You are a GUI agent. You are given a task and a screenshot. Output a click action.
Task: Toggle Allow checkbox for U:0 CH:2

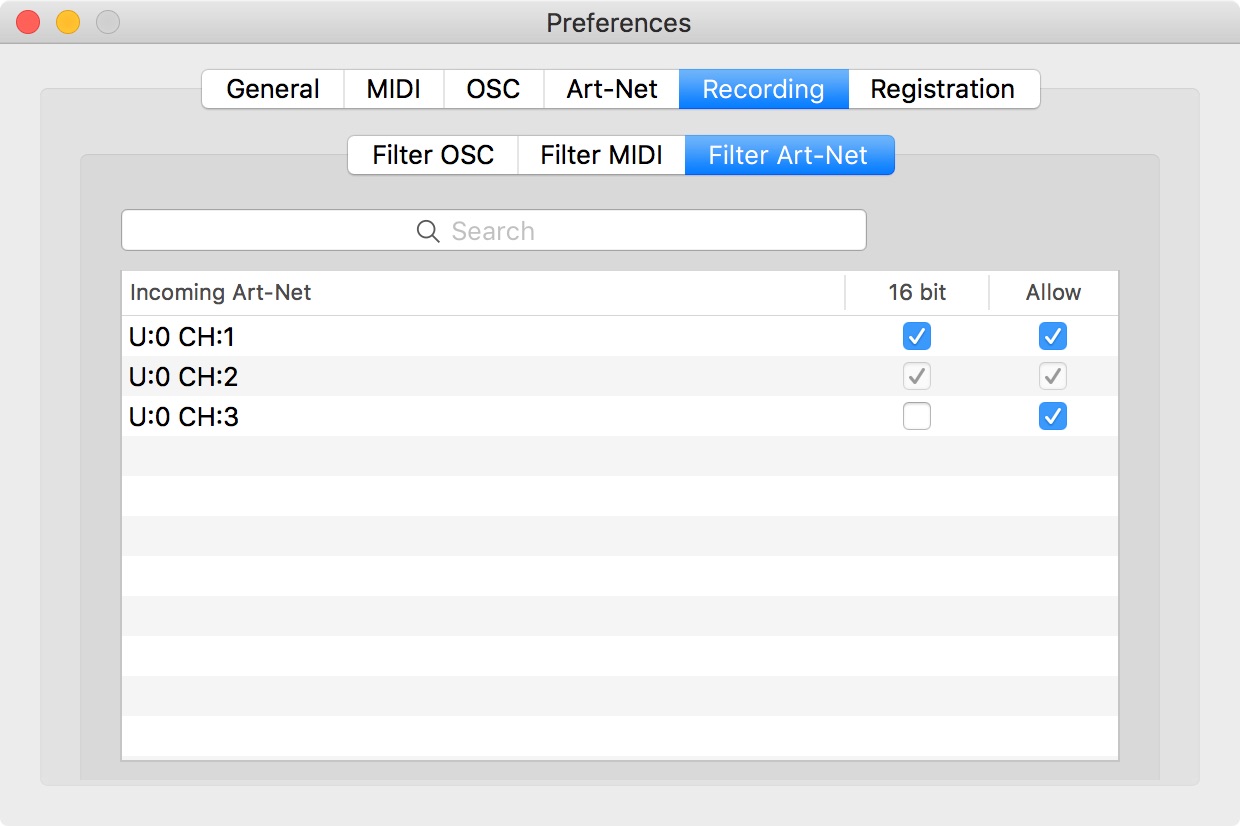tap(1053, 376)
